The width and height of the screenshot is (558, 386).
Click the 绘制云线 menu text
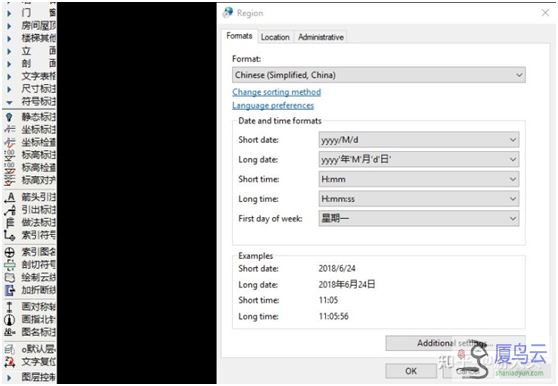[x=39, y=277]
